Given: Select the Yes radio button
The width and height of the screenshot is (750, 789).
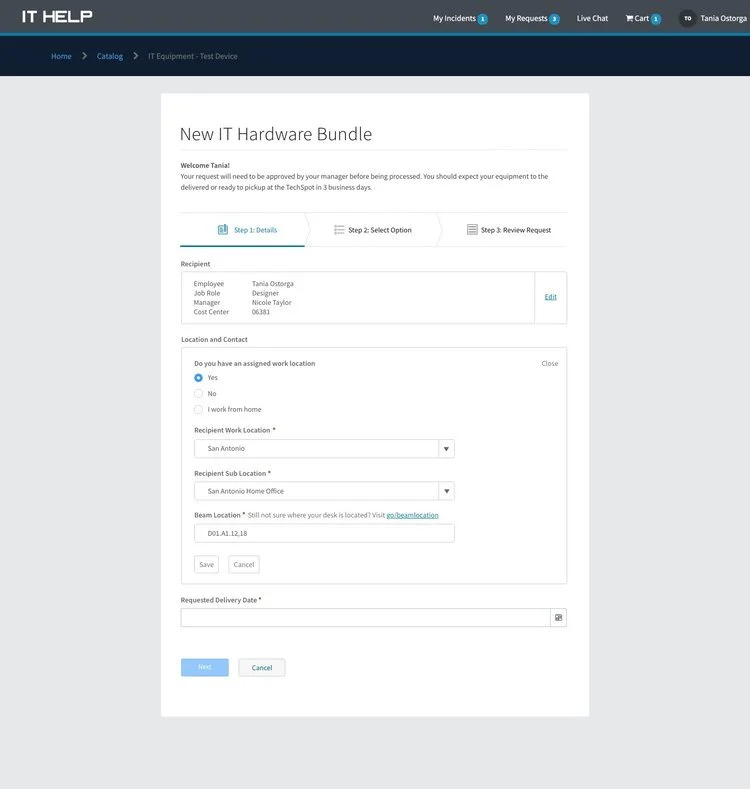Looking at the screenshot, I should (x=198, y=377).
